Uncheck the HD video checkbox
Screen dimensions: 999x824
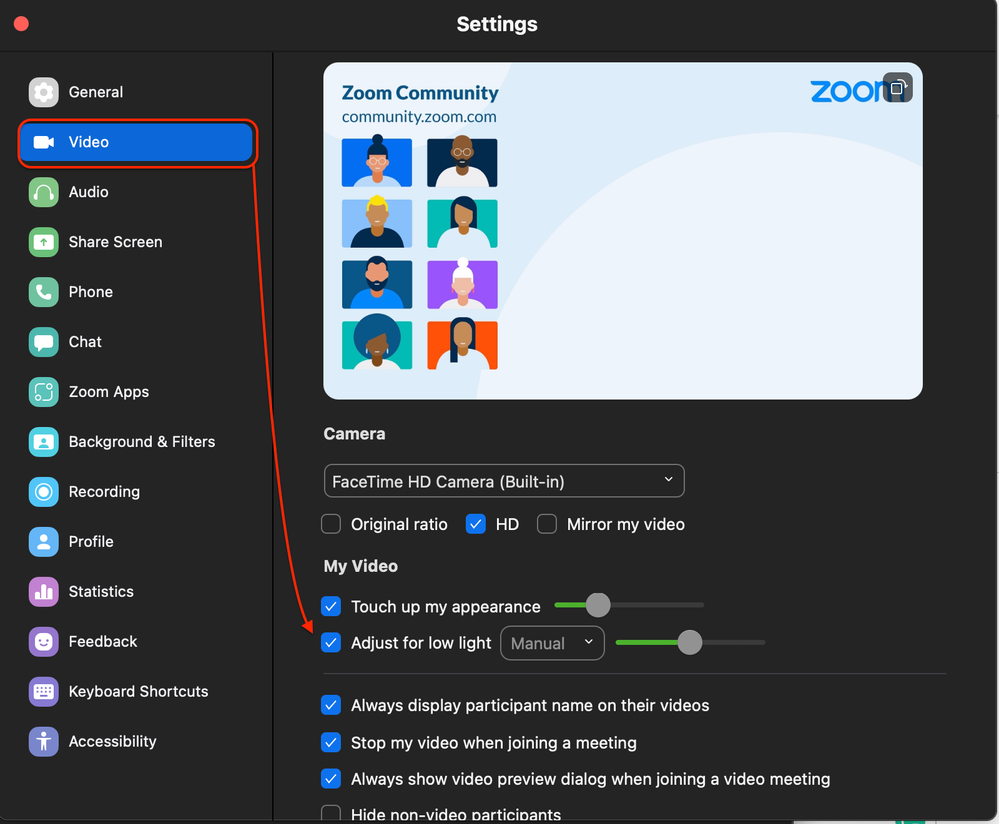(476, 524)
